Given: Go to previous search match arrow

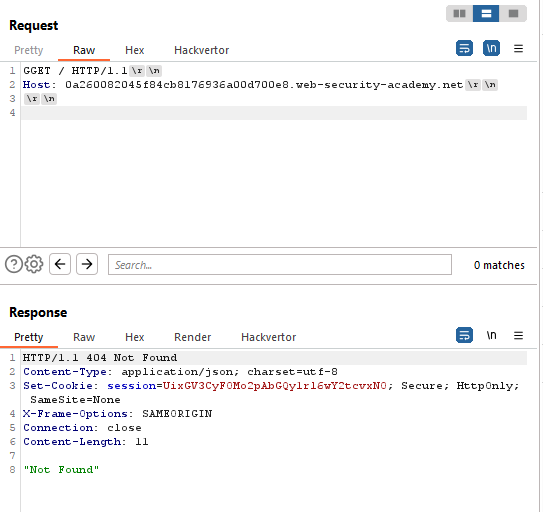Looking at the screenshot, I should pos(60,264).
